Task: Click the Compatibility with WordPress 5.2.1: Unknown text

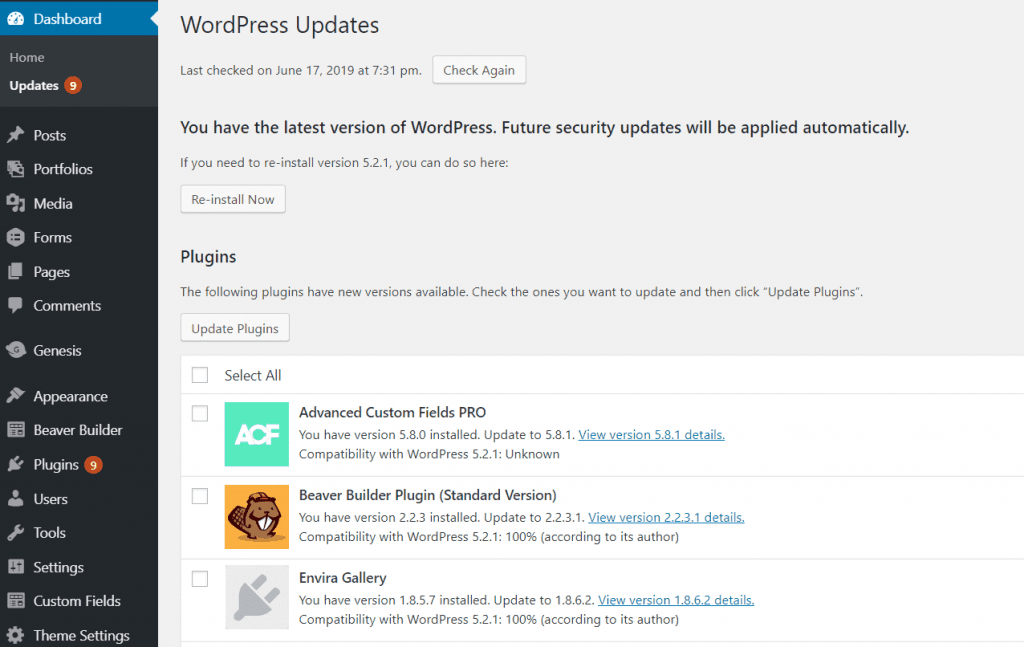Action: pos(429,454)
